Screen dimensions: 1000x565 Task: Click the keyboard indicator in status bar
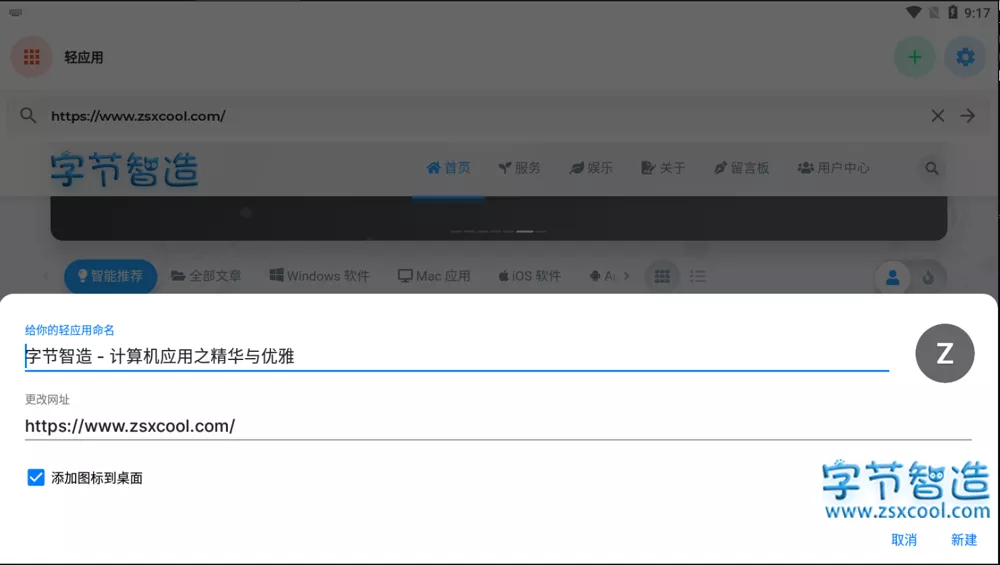coord(16,13)
